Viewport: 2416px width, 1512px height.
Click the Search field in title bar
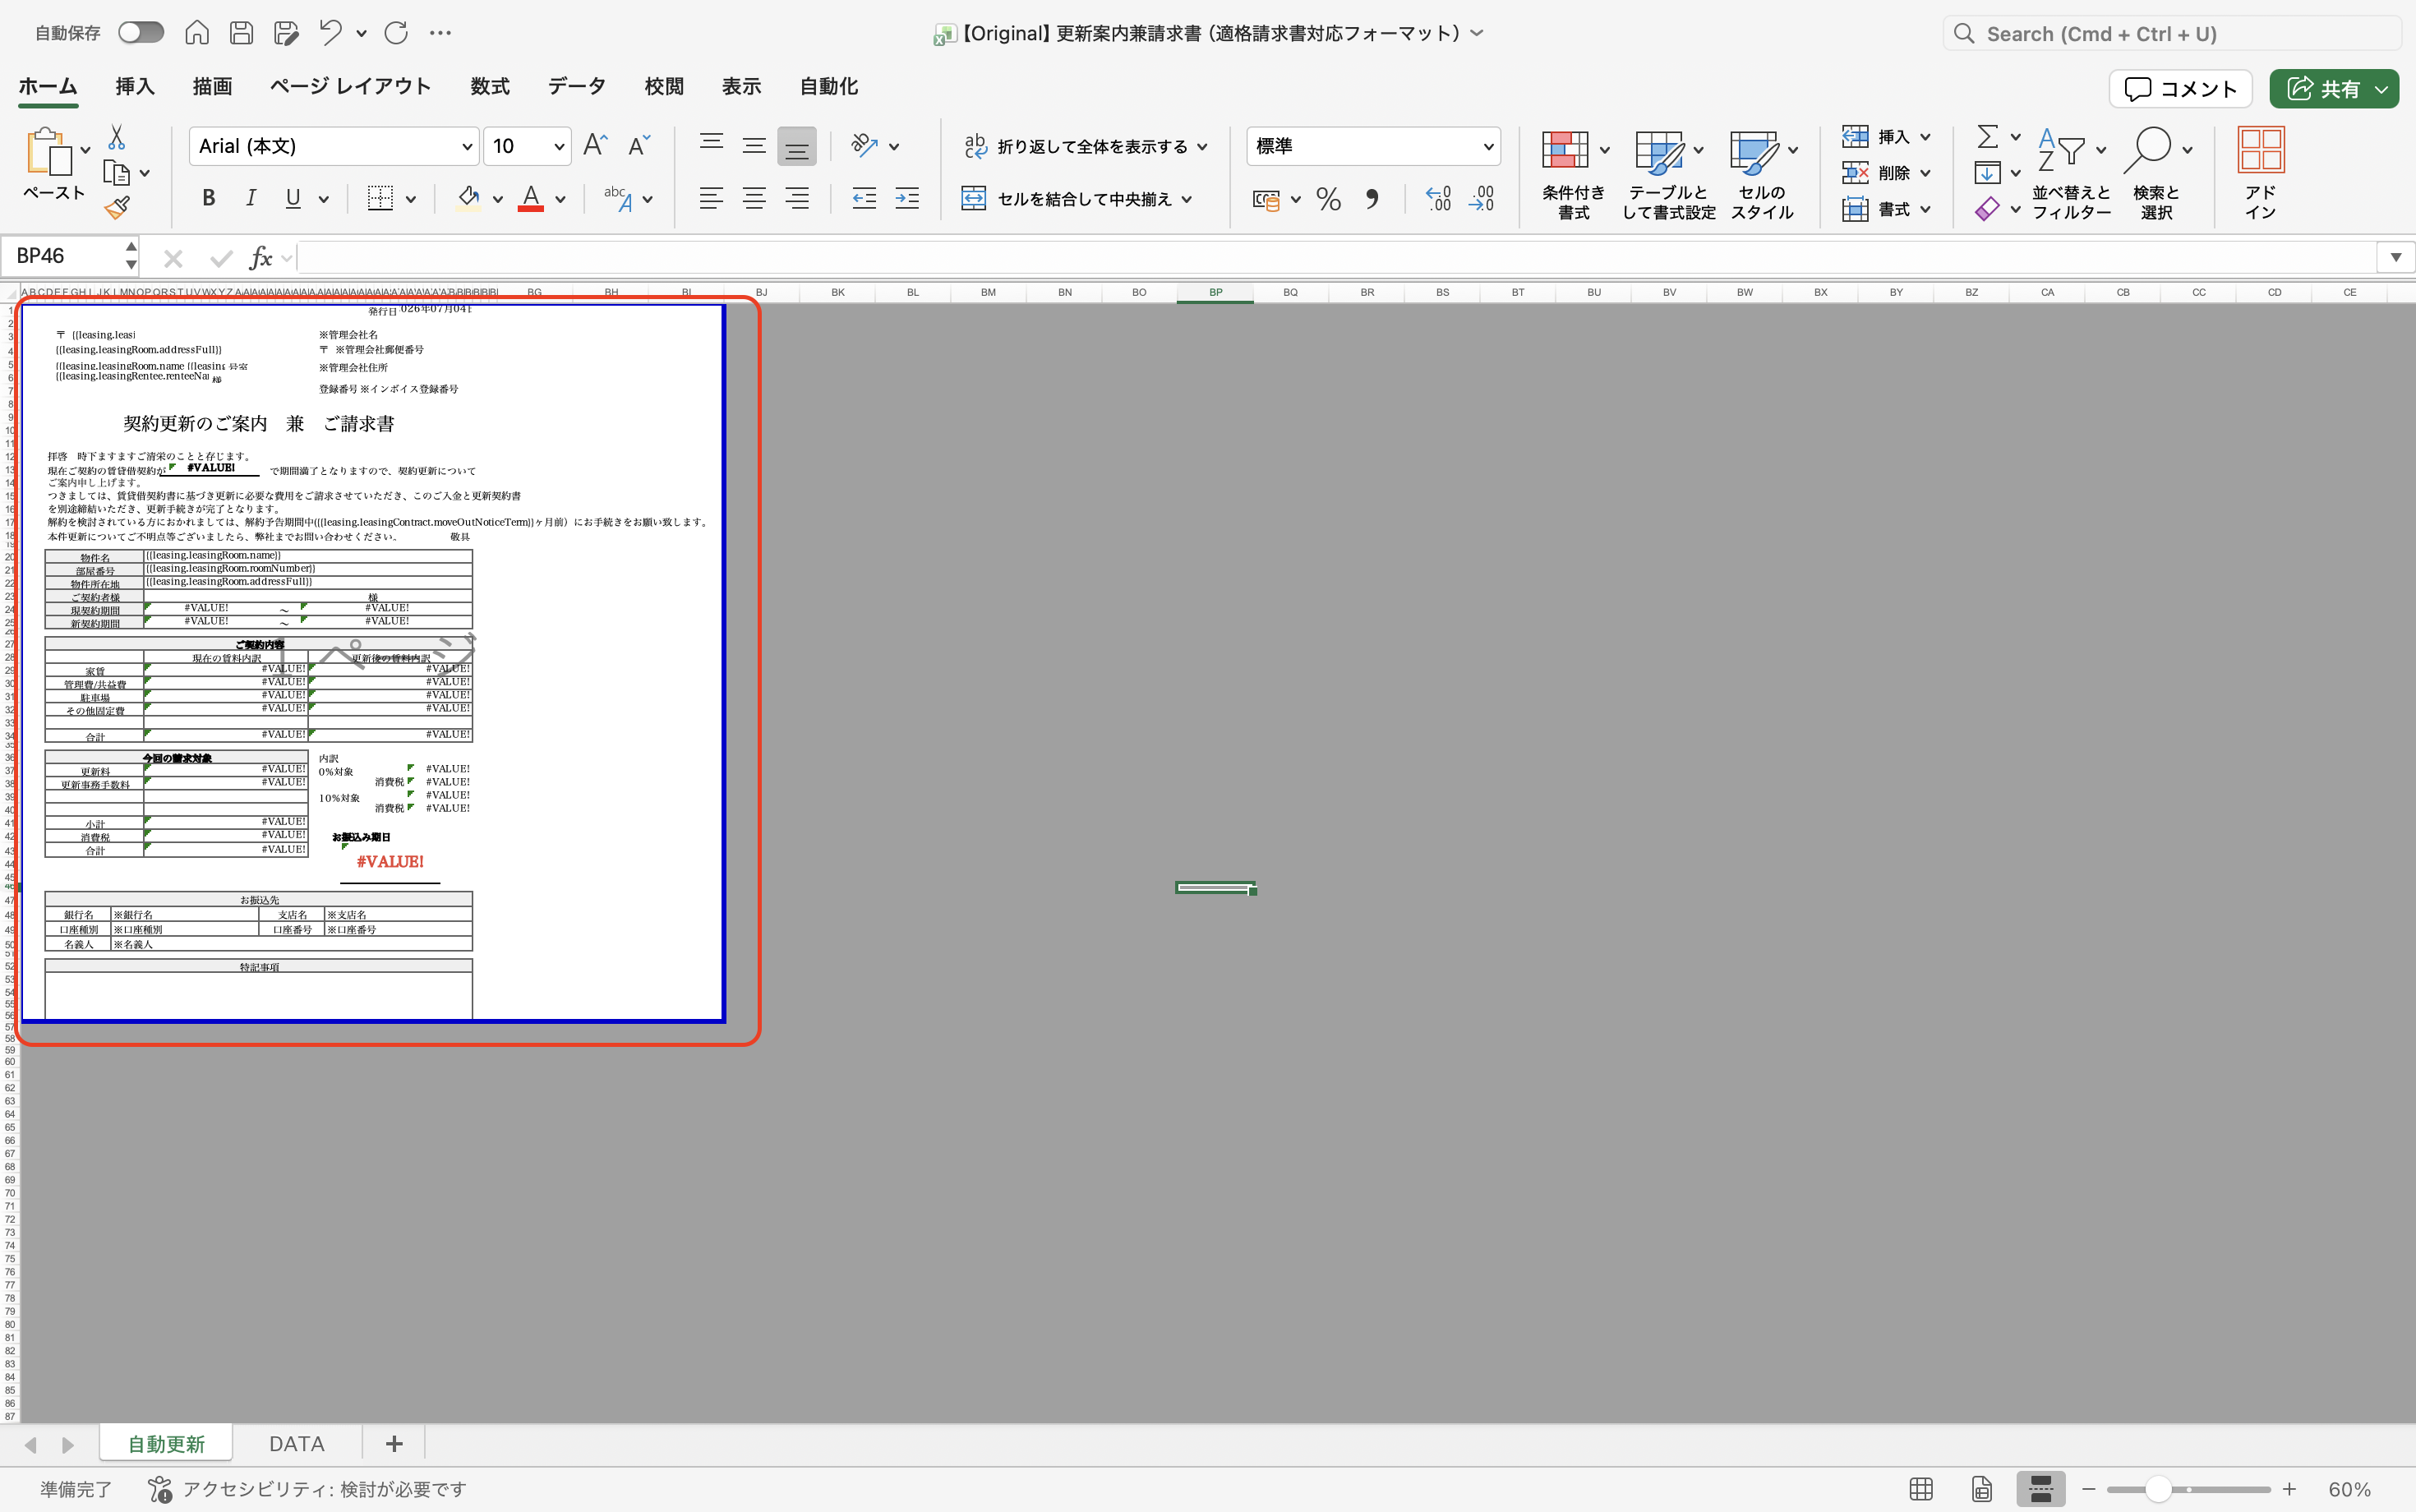coord(2170,33)
